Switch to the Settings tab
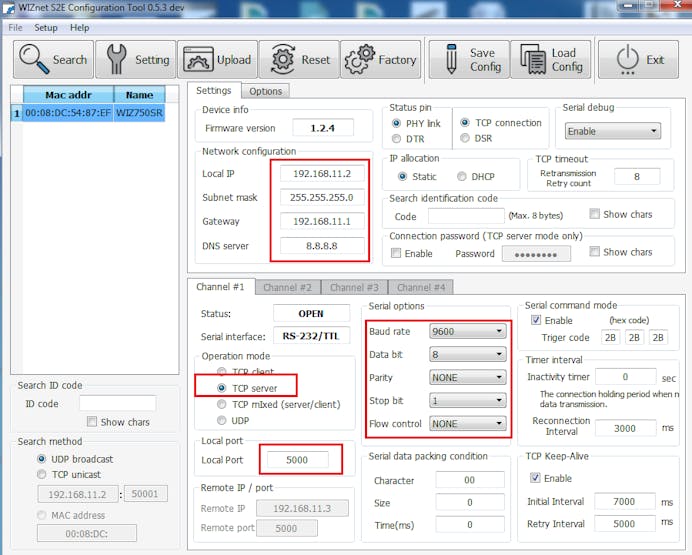This screenshot has height=555, width=692. click(214, 90)
